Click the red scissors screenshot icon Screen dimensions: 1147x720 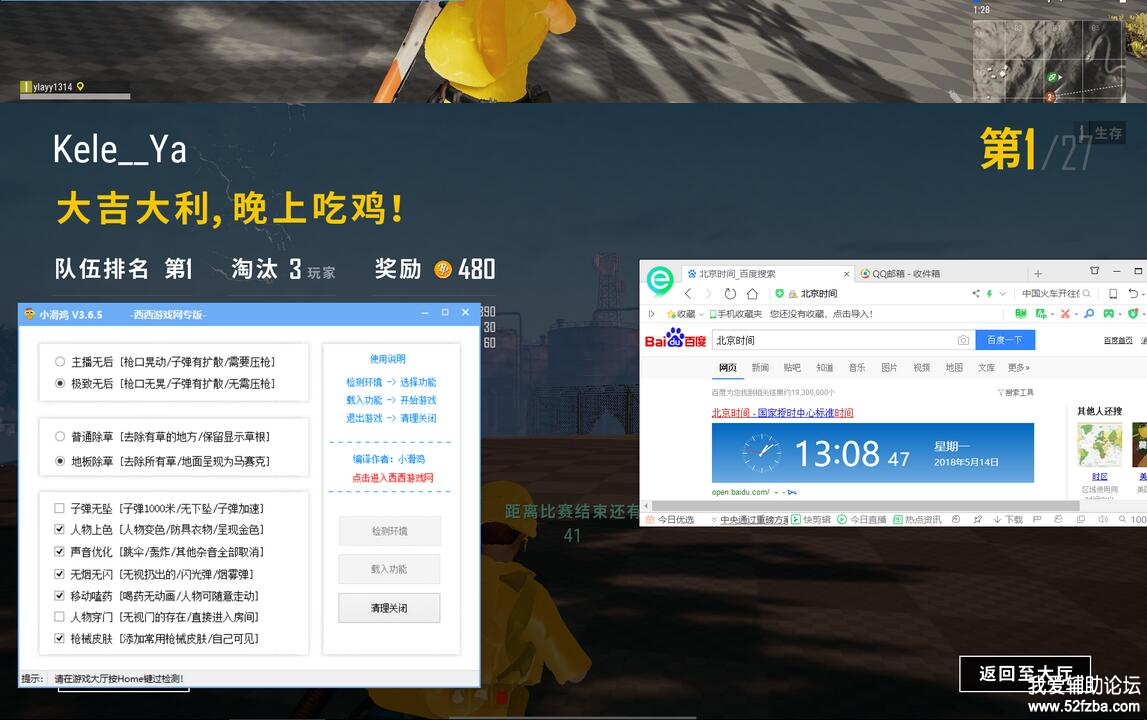1065,314
